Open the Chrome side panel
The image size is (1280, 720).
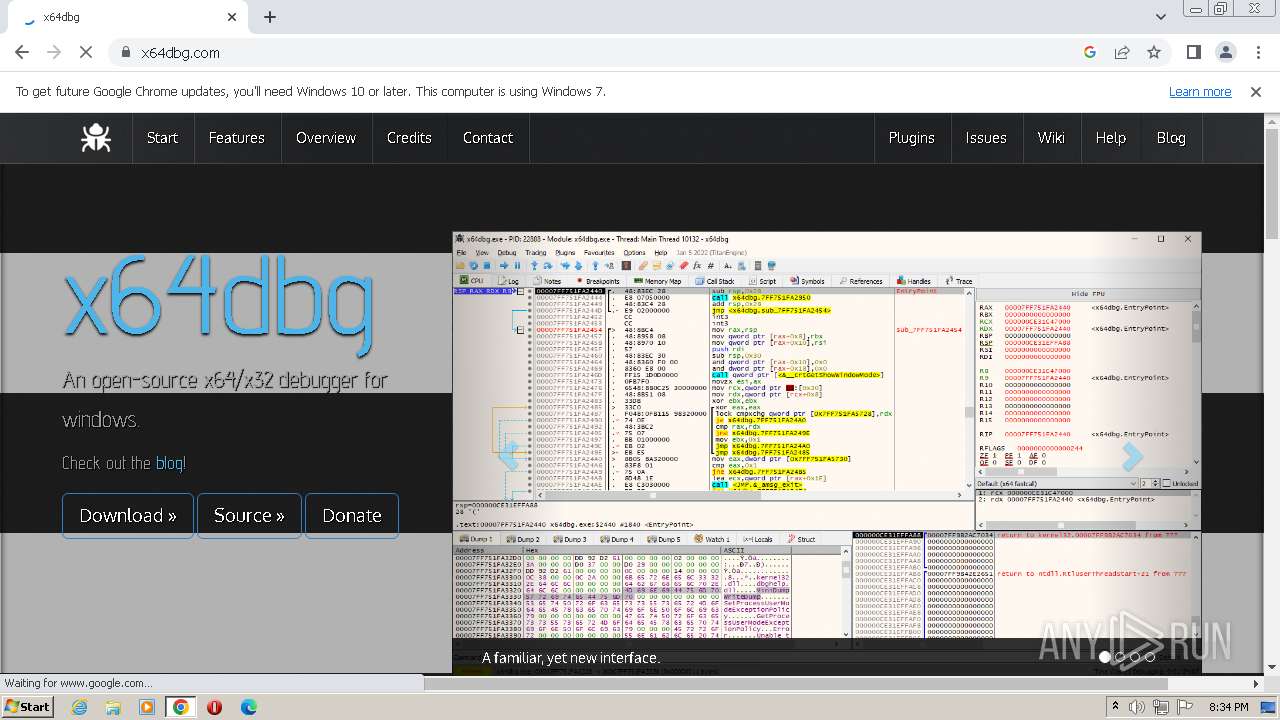pos(1193,52)
